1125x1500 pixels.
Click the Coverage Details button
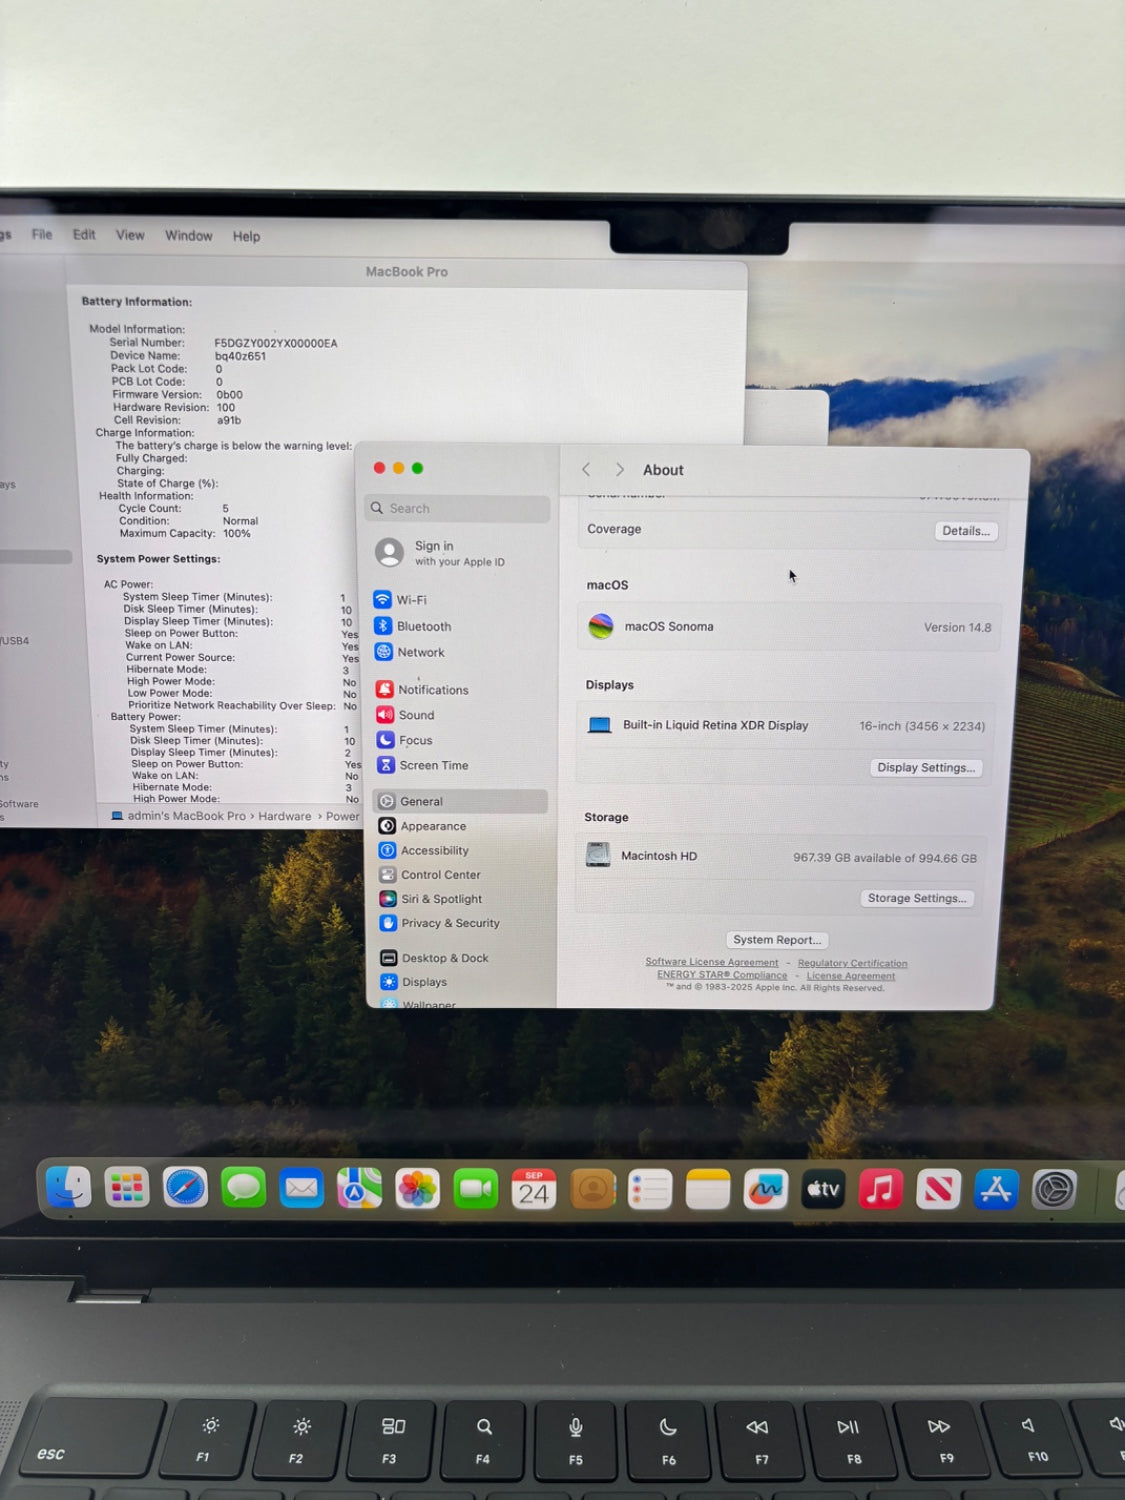click(965, 531)
